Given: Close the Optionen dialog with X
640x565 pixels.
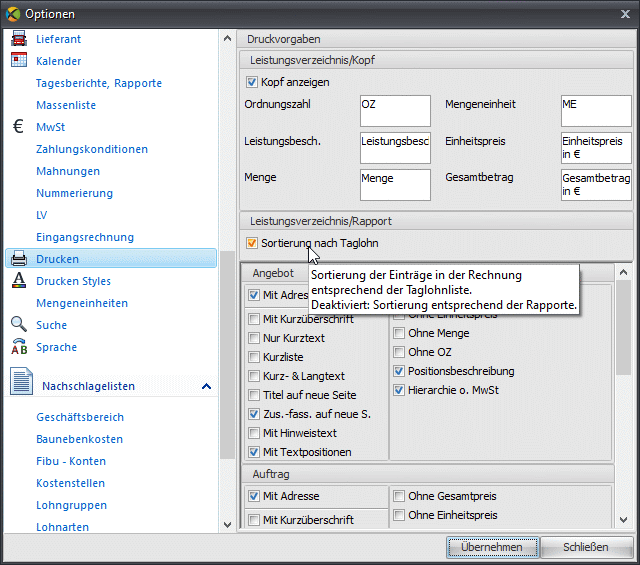Looking at the screenshot, I should (x=625, y=14).
